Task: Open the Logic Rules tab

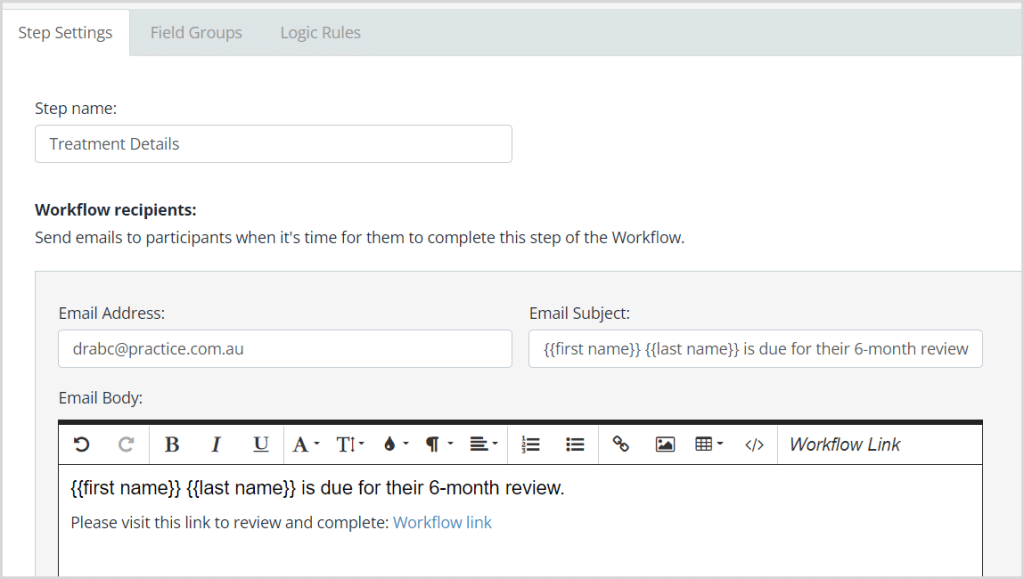Action: (320, 32)
